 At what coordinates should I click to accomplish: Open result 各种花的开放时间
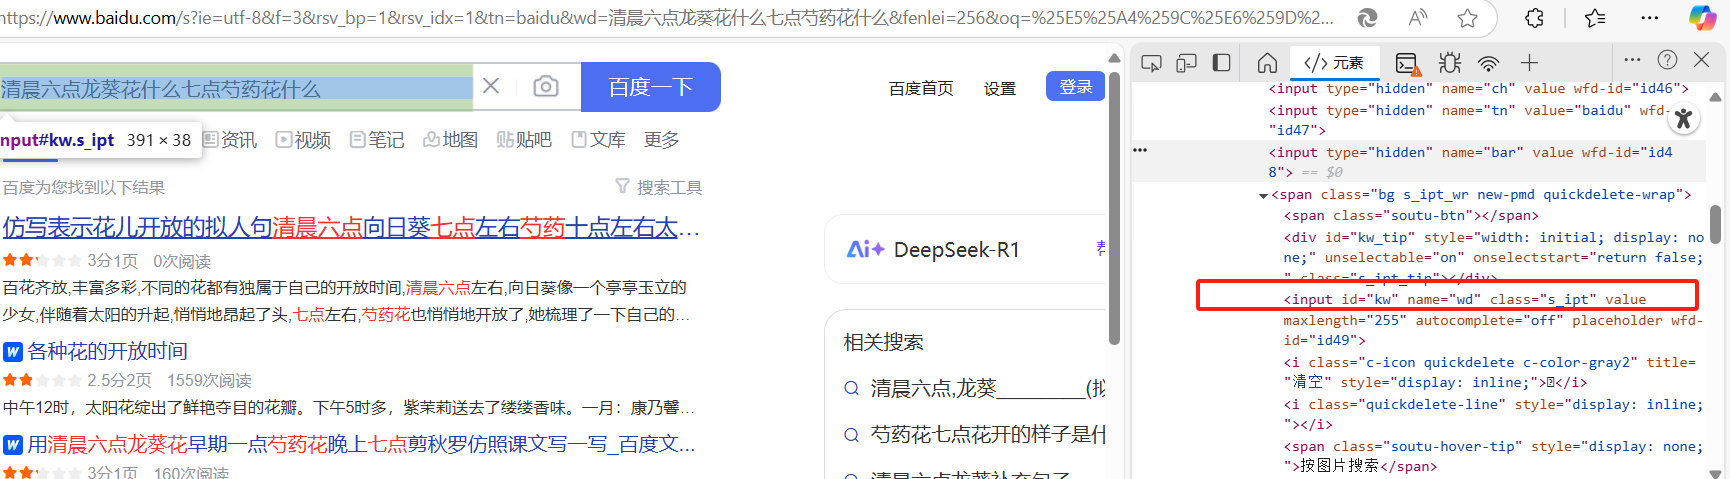click(x=107, y=351)
